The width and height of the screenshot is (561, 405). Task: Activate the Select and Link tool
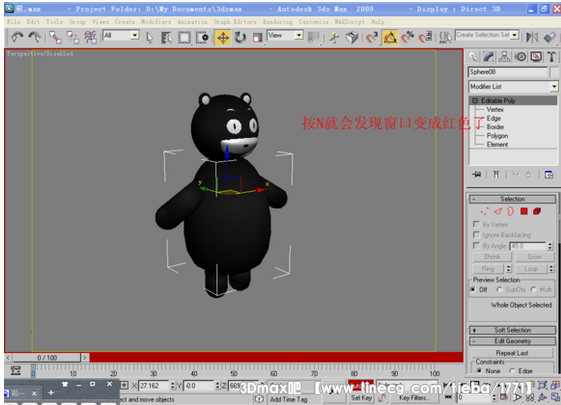pyautogui.click(x=55, y=37)
